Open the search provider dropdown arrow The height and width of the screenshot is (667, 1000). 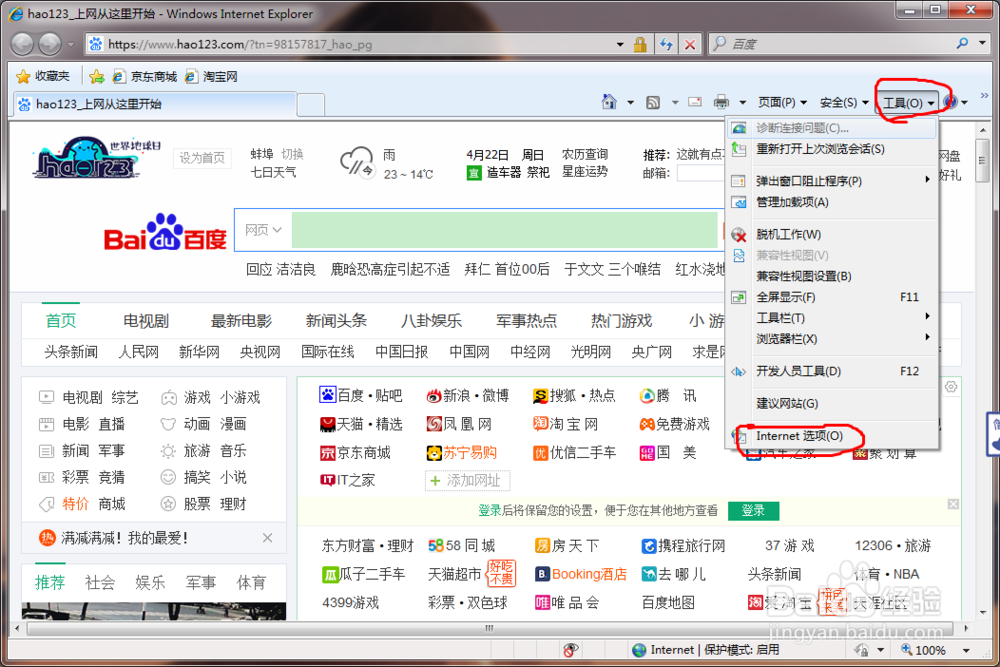[983, 43]
